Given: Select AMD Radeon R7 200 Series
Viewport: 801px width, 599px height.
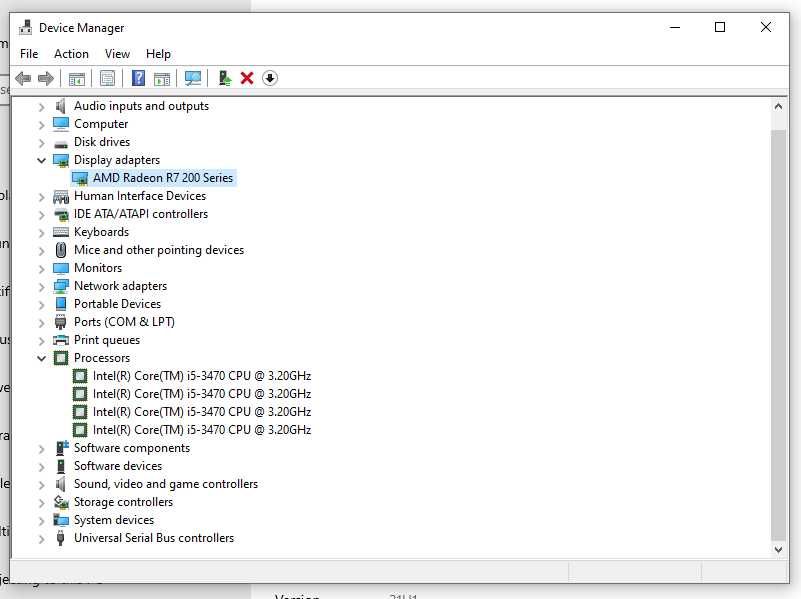Looking at the screenshot, I should pos(163,178).
